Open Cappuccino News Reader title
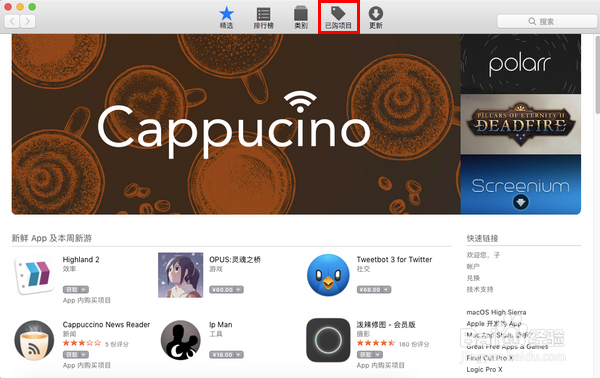This screenshot has height=378, width=600. tap(106, 324)
